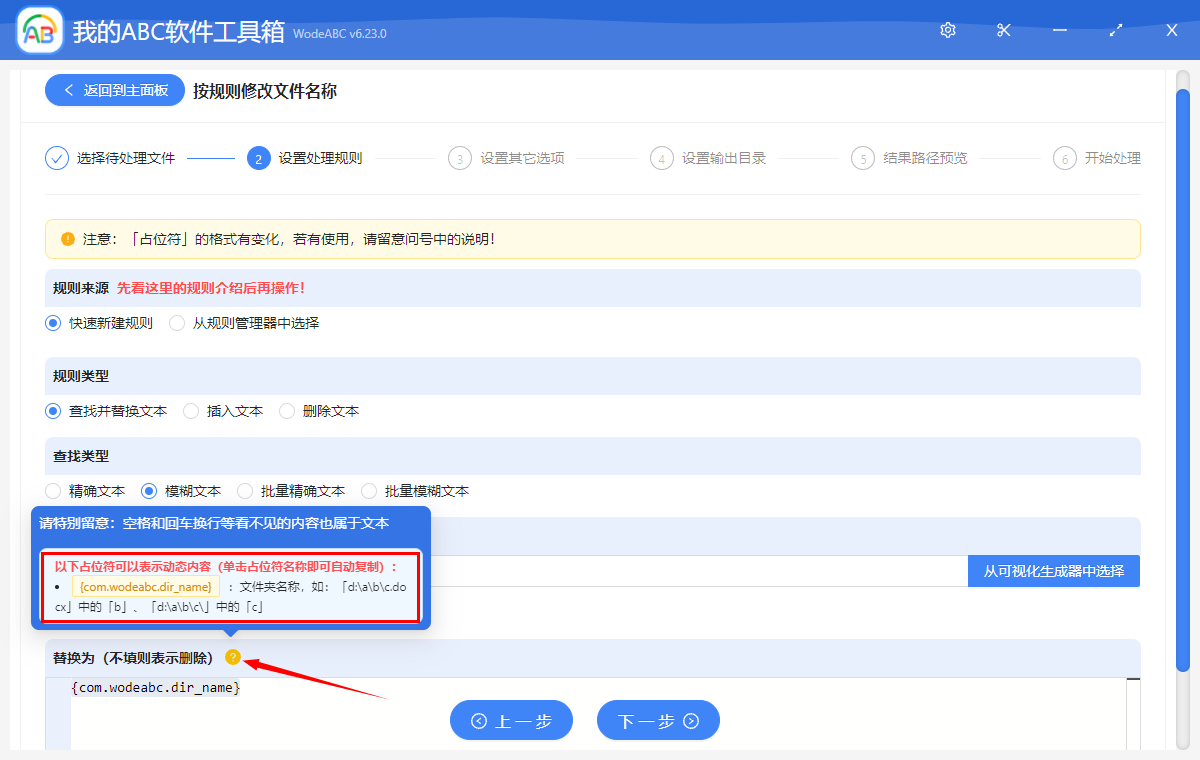This screenshot has height=760, width=1200.
Task: Click the orange question mark beside 替换为
Action: (x=234, y=658)
